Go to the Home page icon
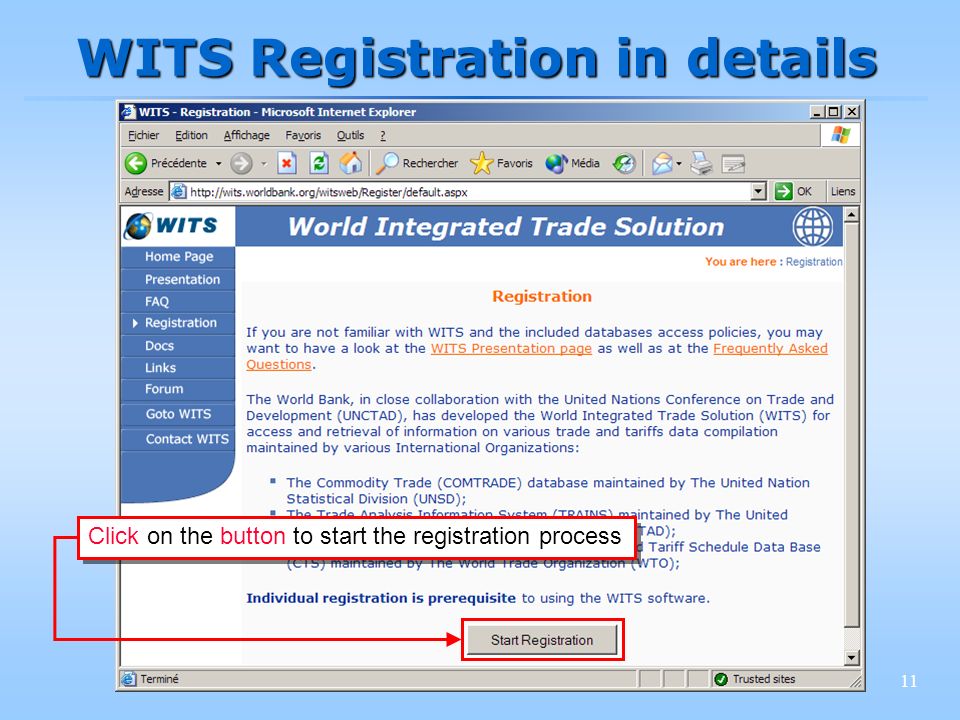The height and width of the screenshot is (720, 960). (350, 163)
